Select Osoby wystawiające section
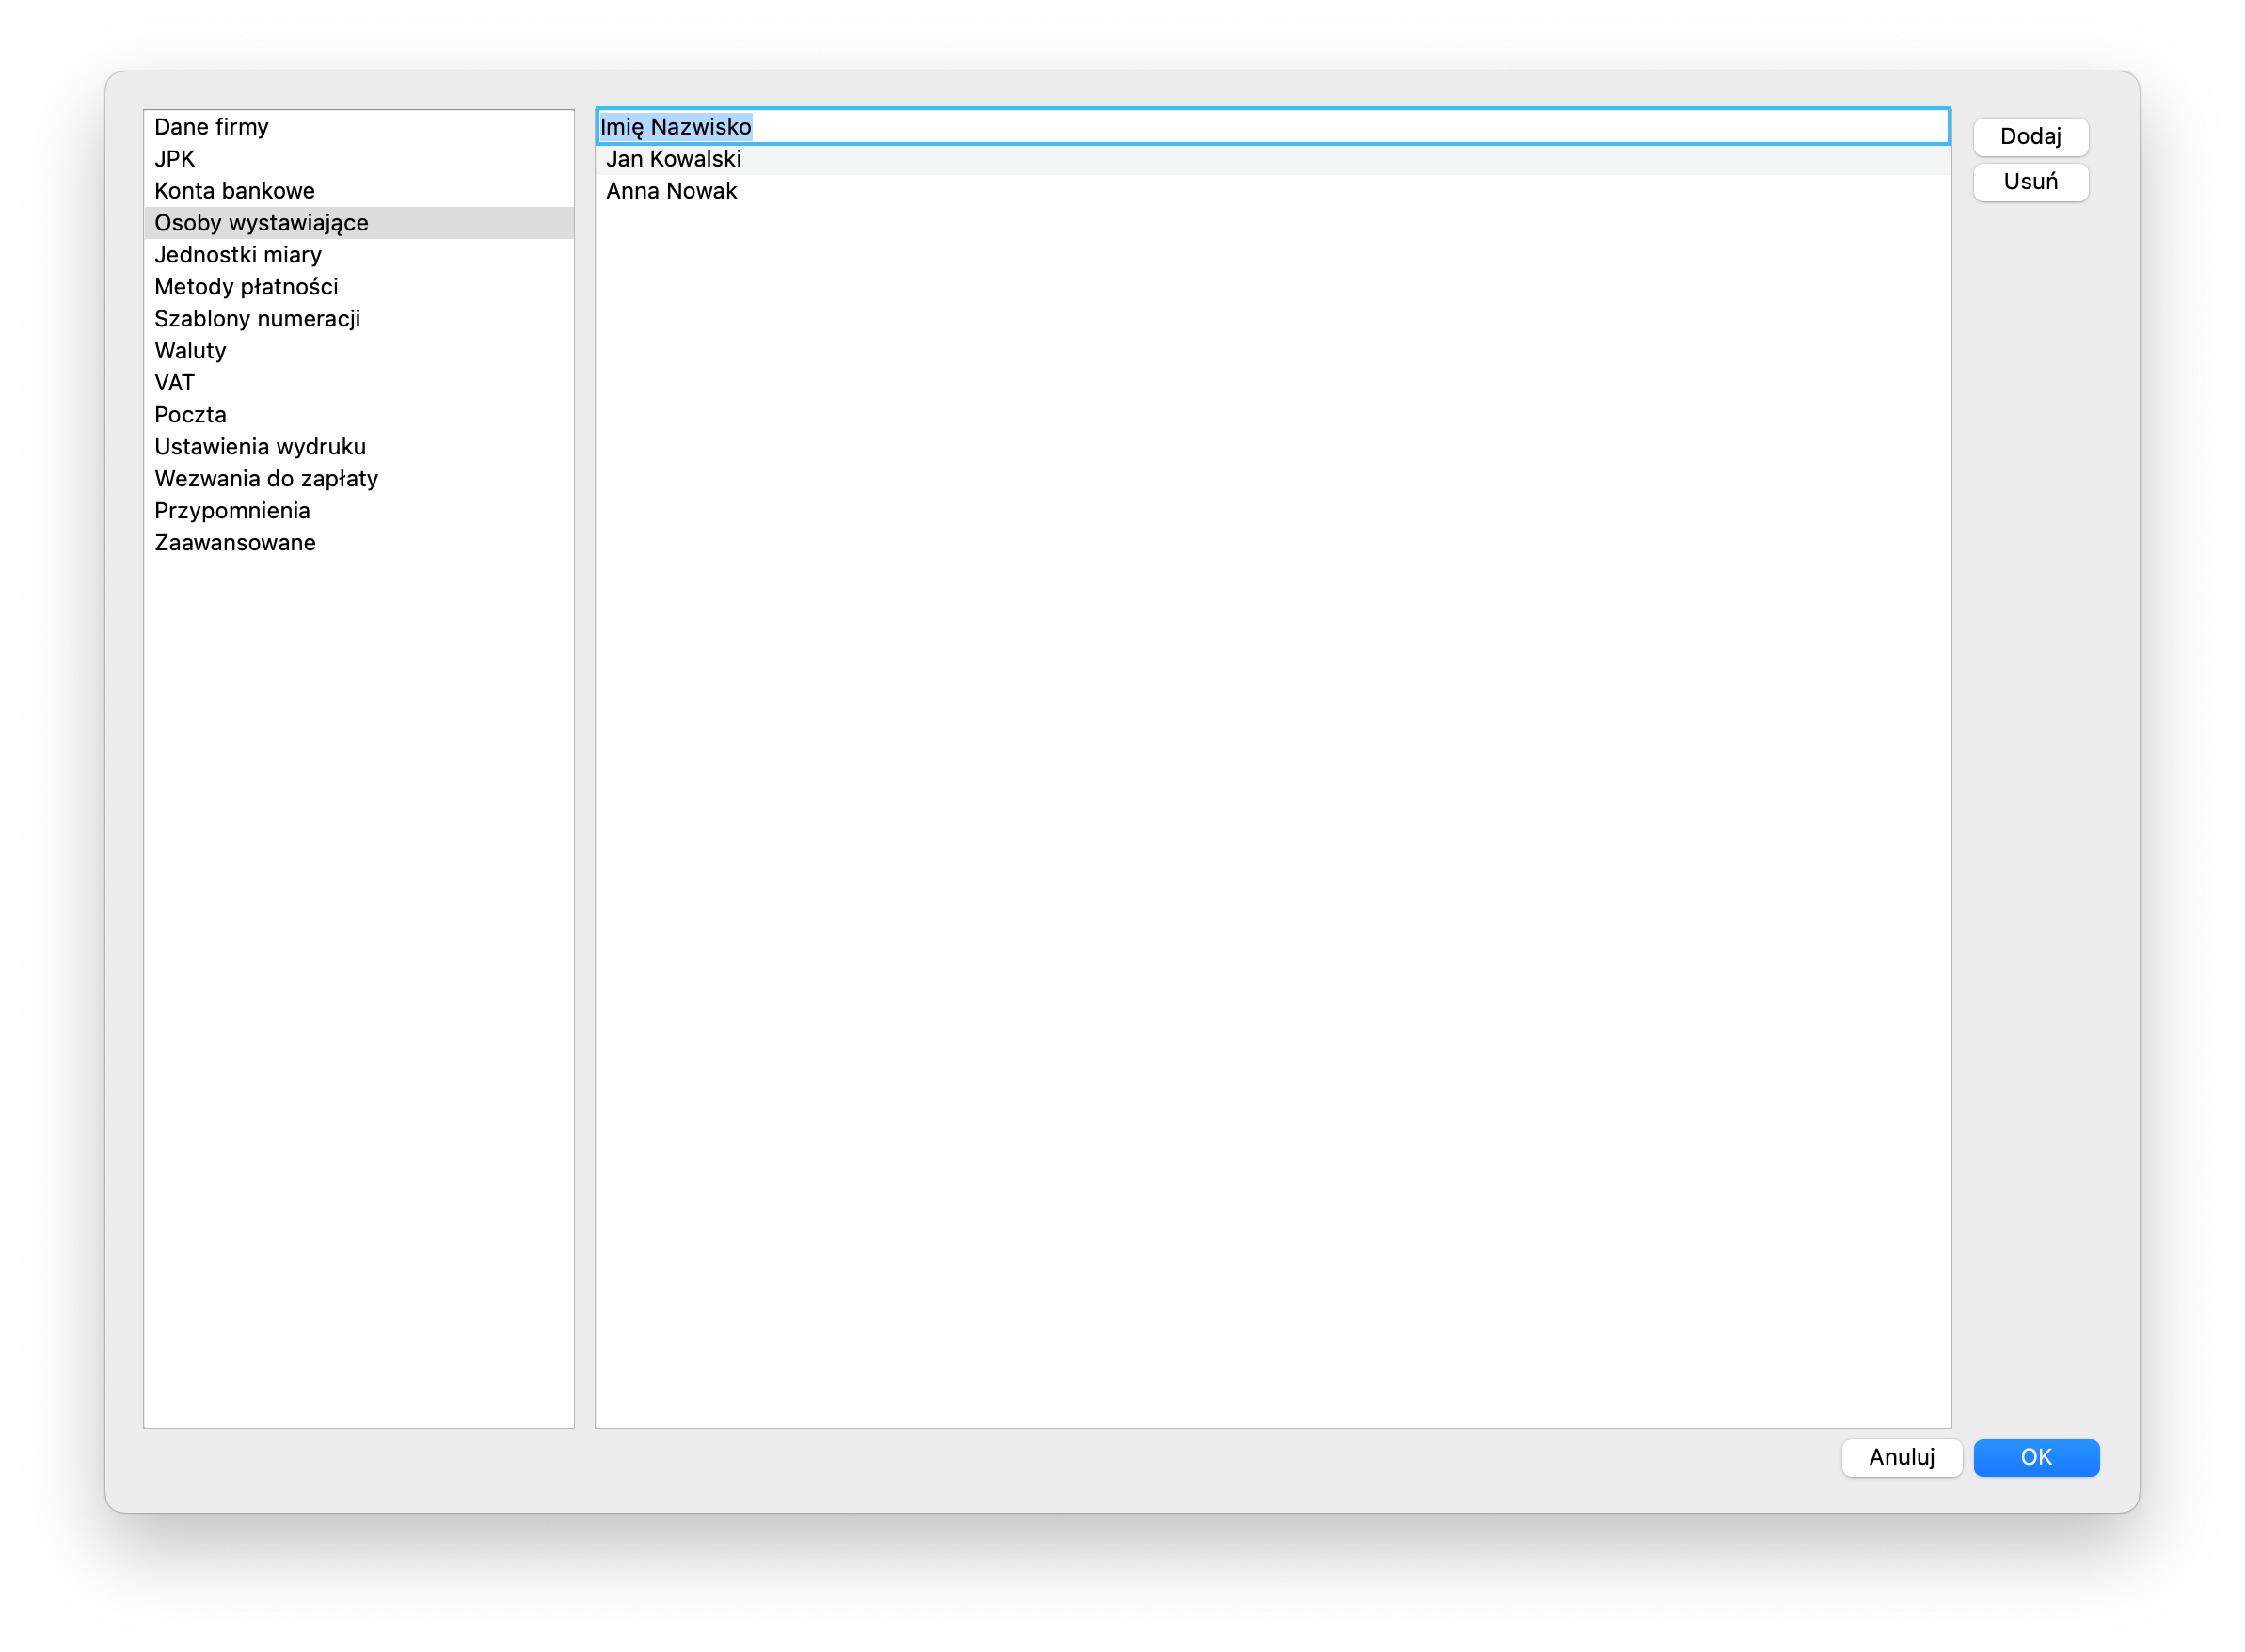2245x1652 pixels. click(x=265, y=221)
